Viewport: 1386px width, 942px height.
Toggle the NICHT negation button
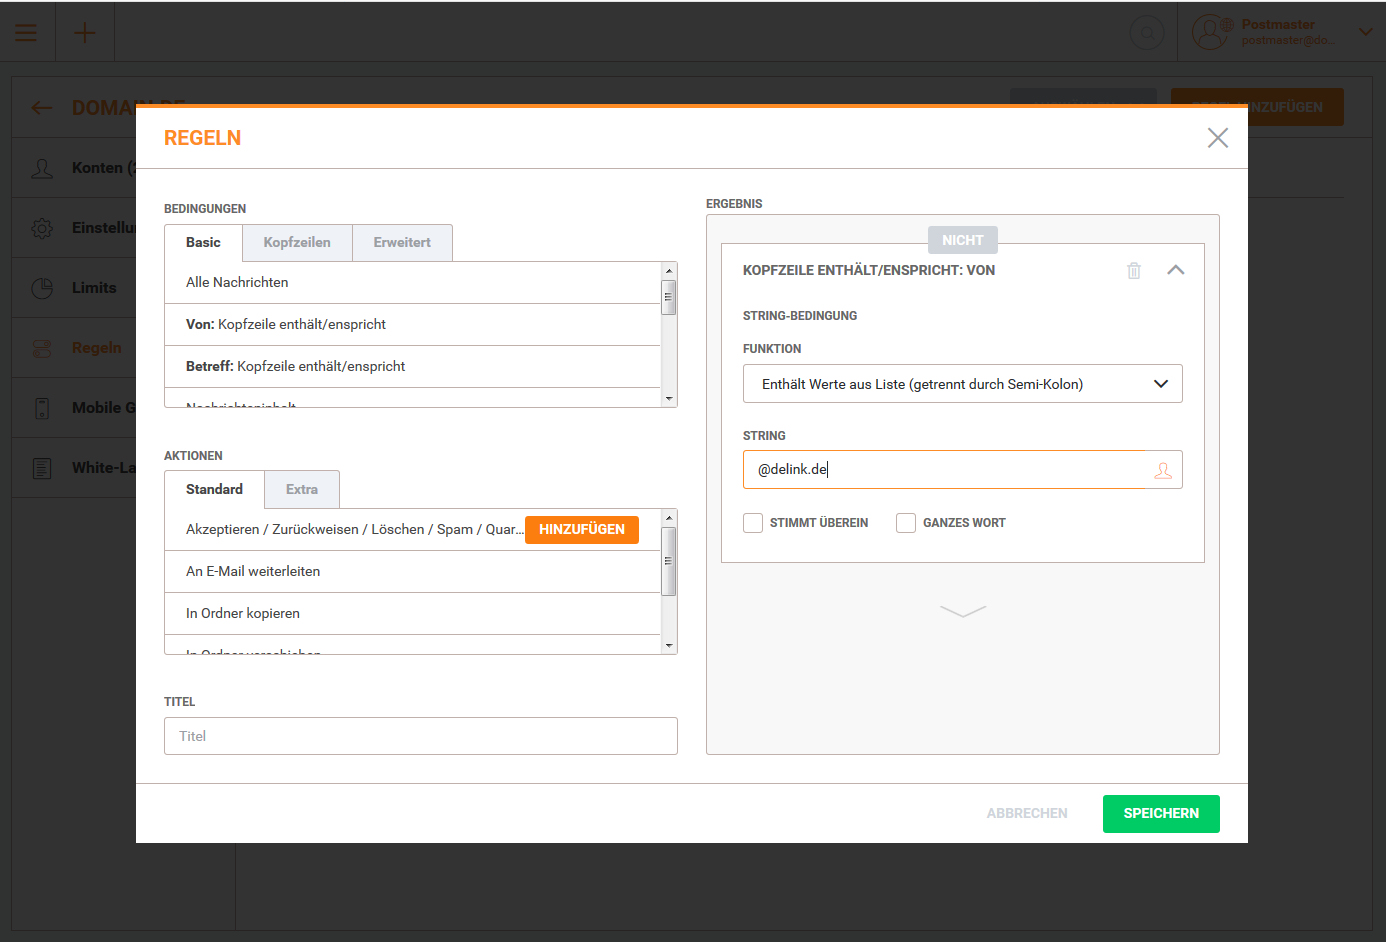coord(962,240)
